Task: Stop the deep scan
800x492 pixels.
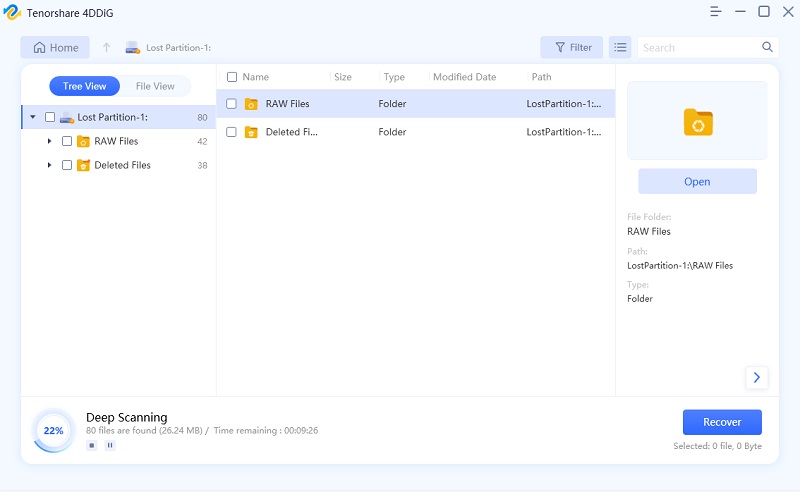Action: coord(92,445)
